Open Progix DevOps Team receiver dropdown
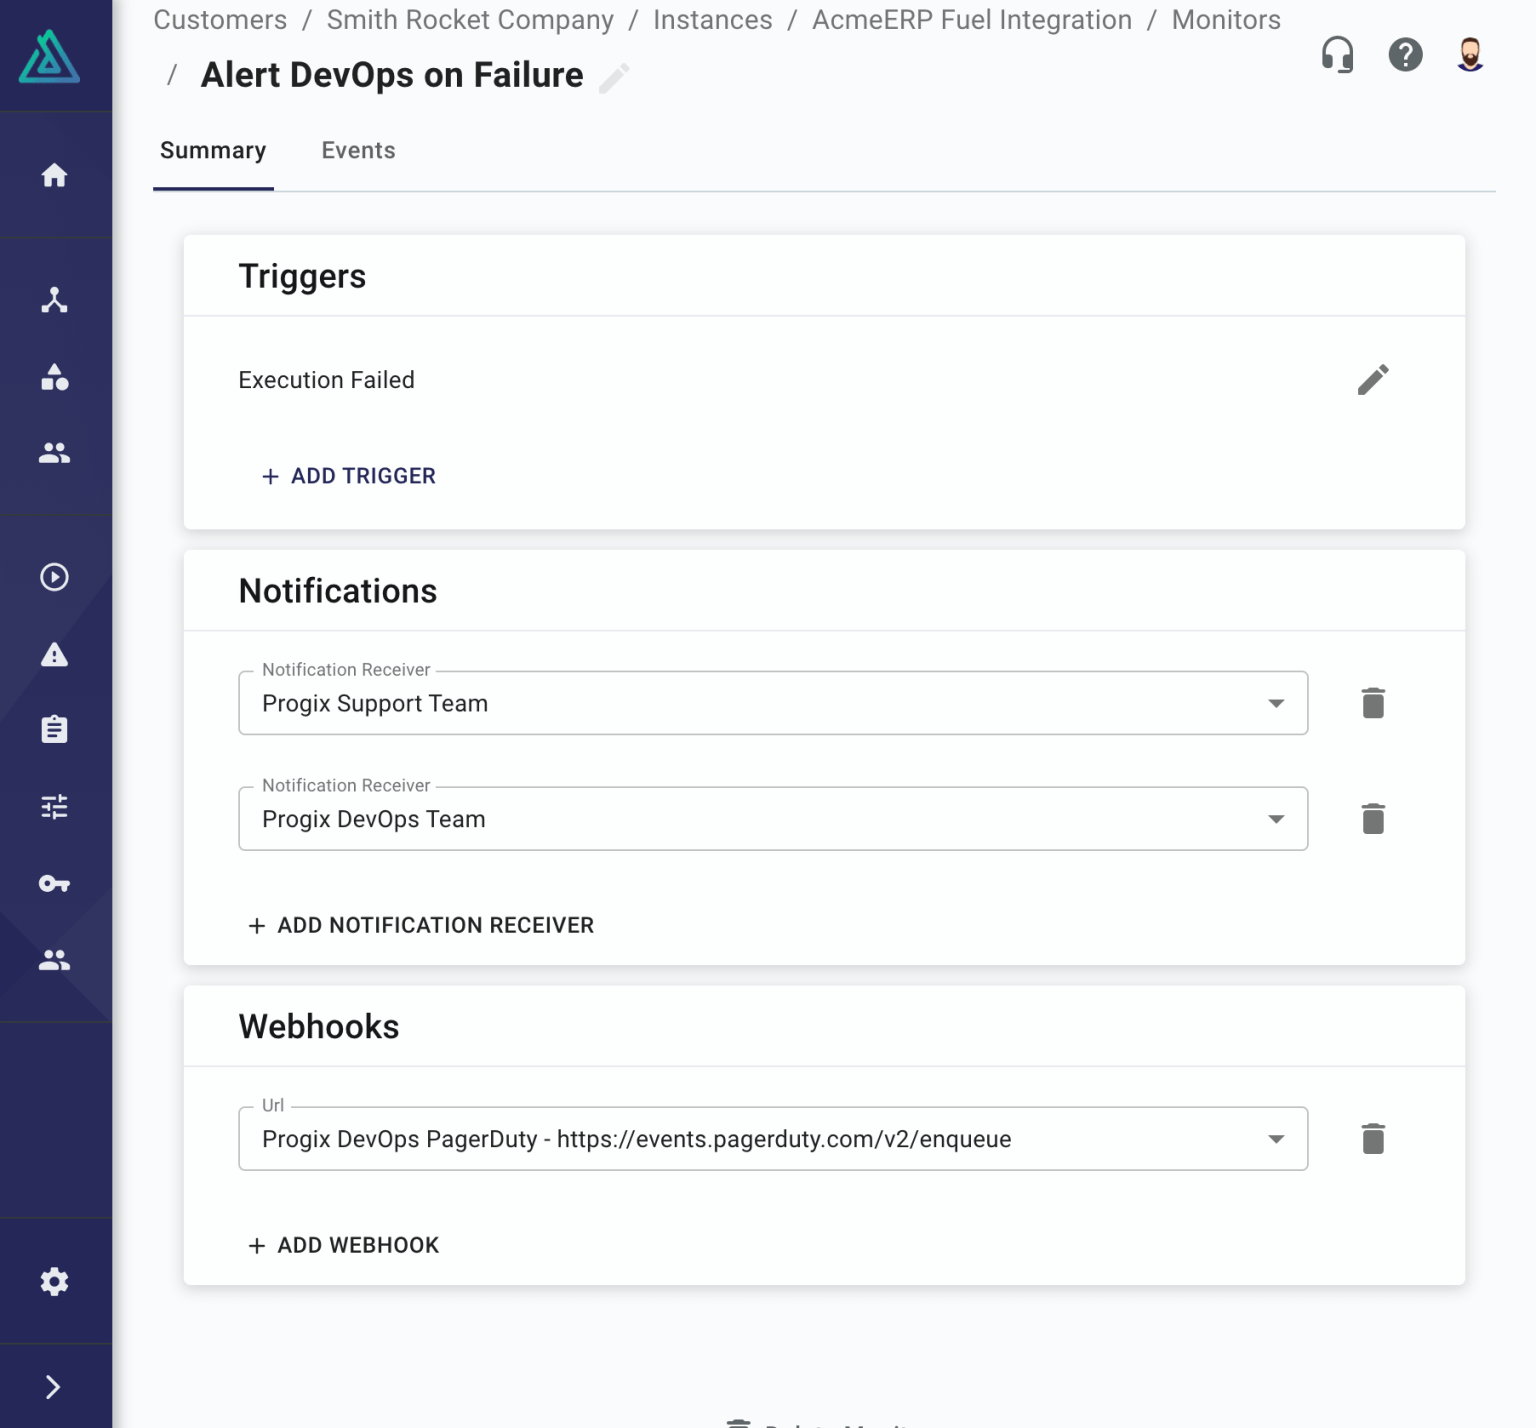 click(x=773, y=819)
